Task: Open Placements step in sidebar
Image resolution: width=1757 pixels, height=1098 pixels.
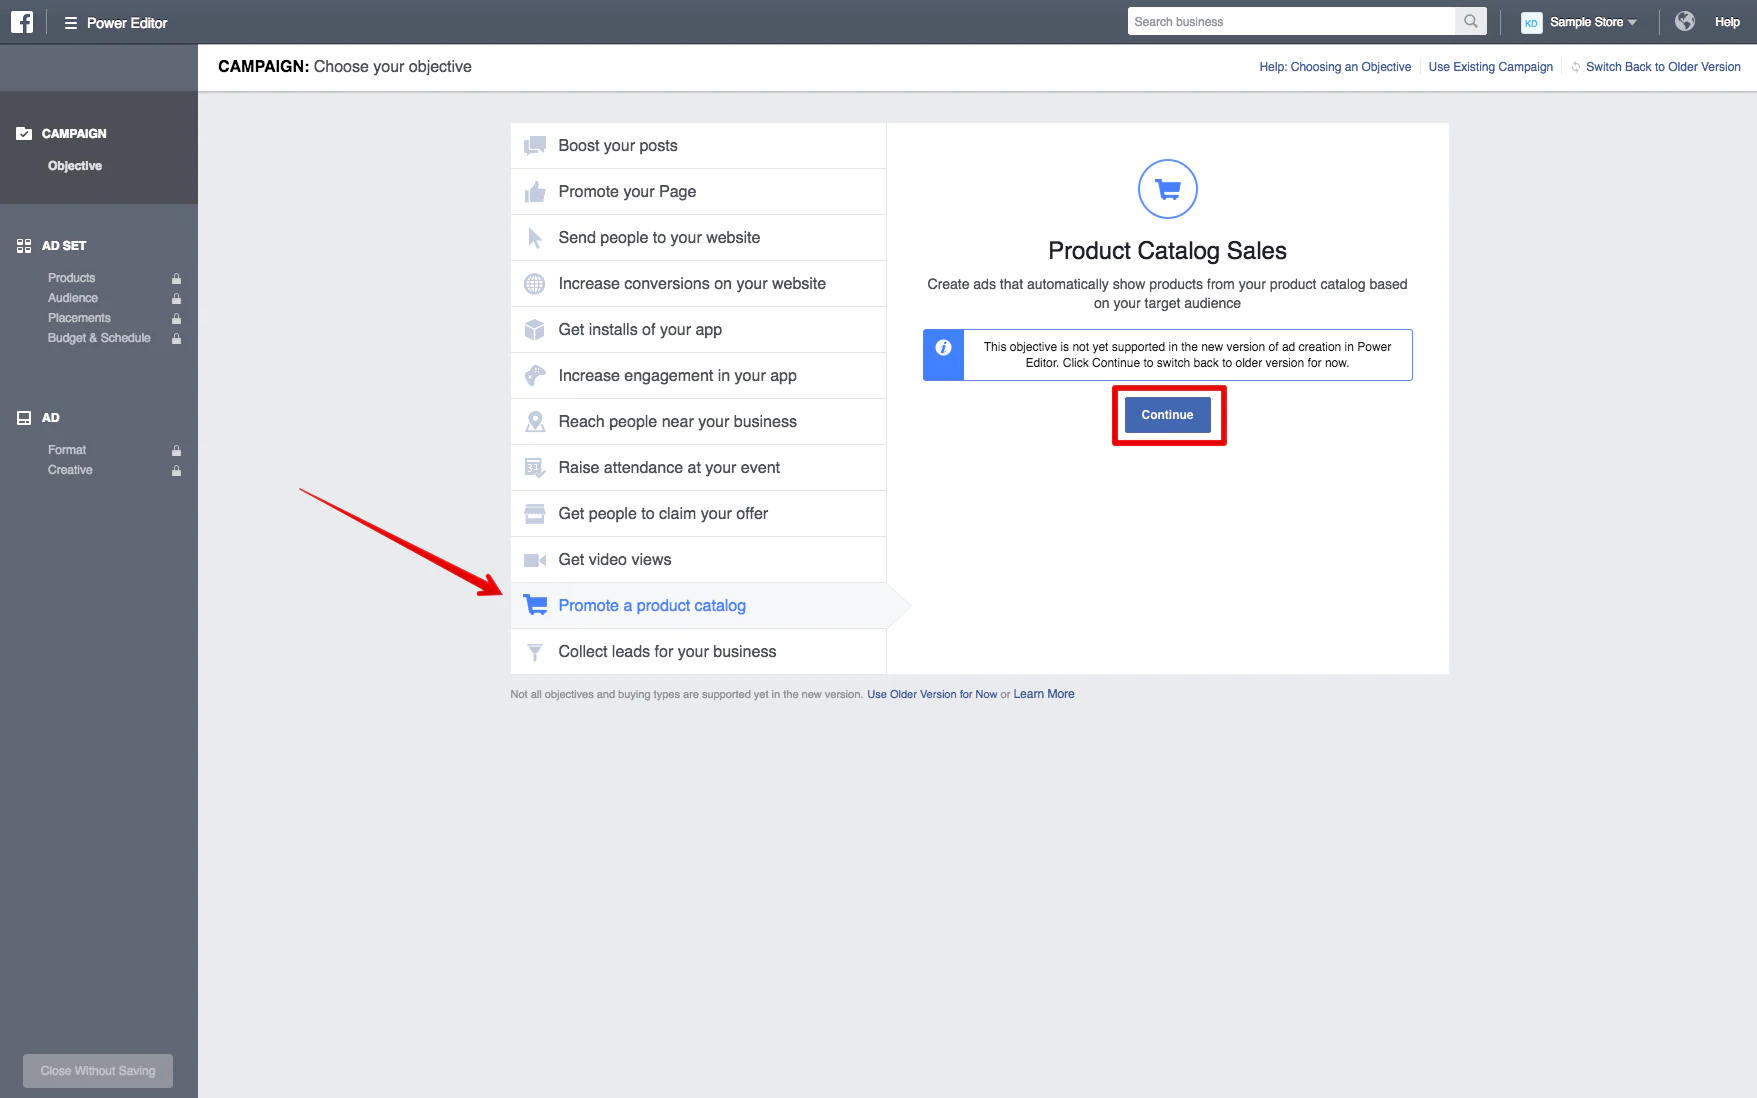Action: click(79, 318)
